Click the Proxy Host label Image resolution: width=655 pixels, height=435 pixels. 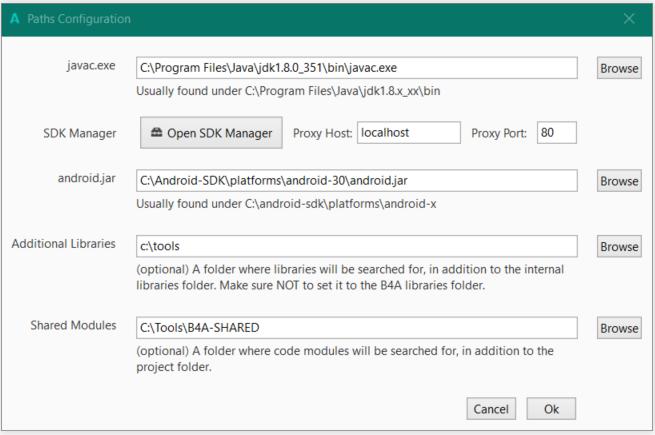point(323,133)
